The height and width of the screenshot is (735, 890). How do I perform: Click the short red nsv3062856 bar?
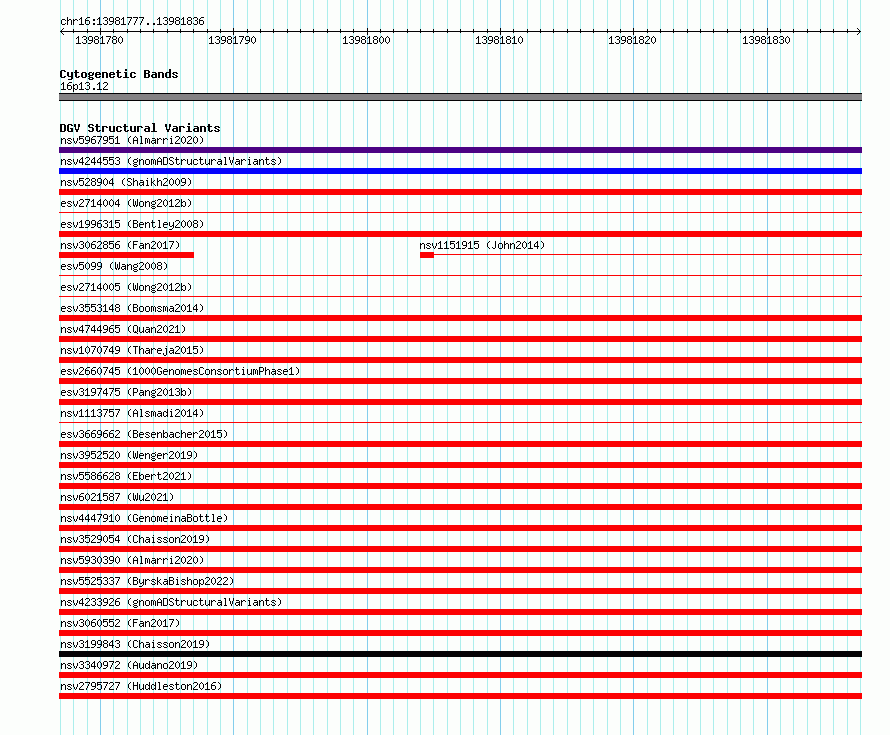(x=127, y=255)
